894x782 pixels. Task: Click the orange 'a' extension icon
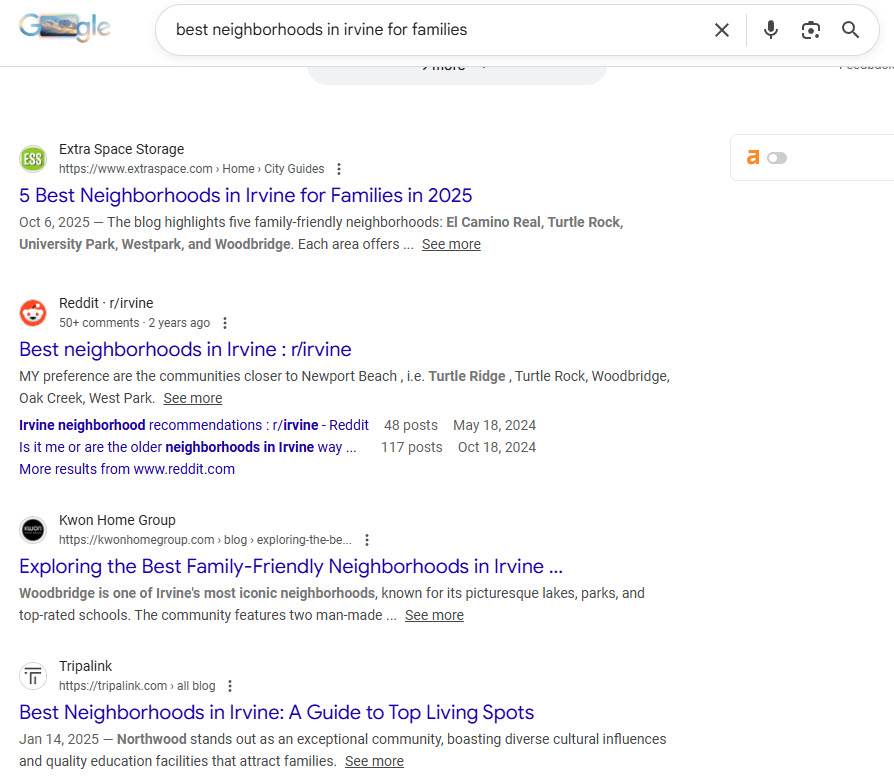[753, 157]
